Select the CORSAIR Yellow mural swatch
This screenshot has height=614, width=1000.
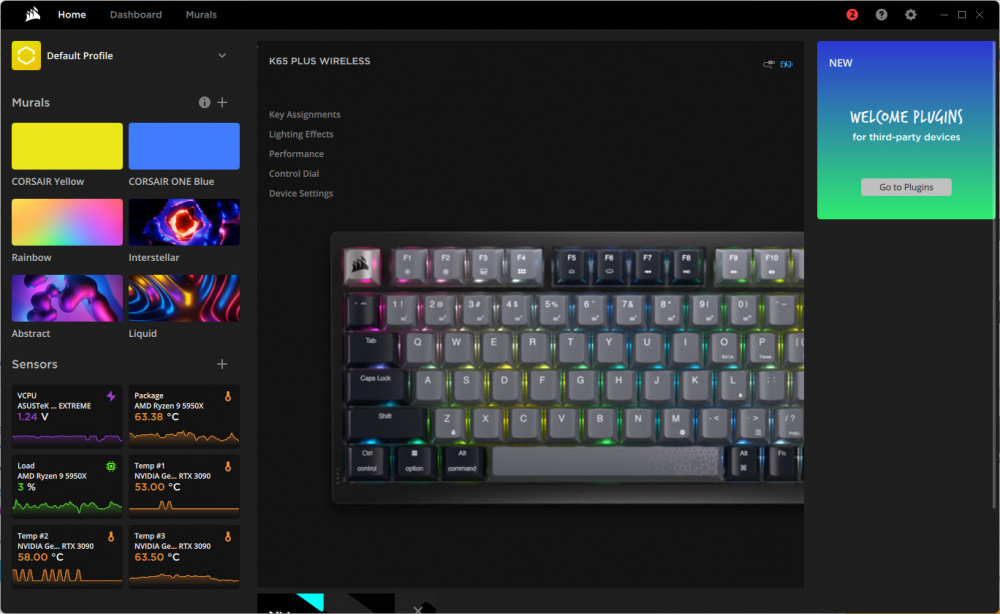[x=67, y=146]
